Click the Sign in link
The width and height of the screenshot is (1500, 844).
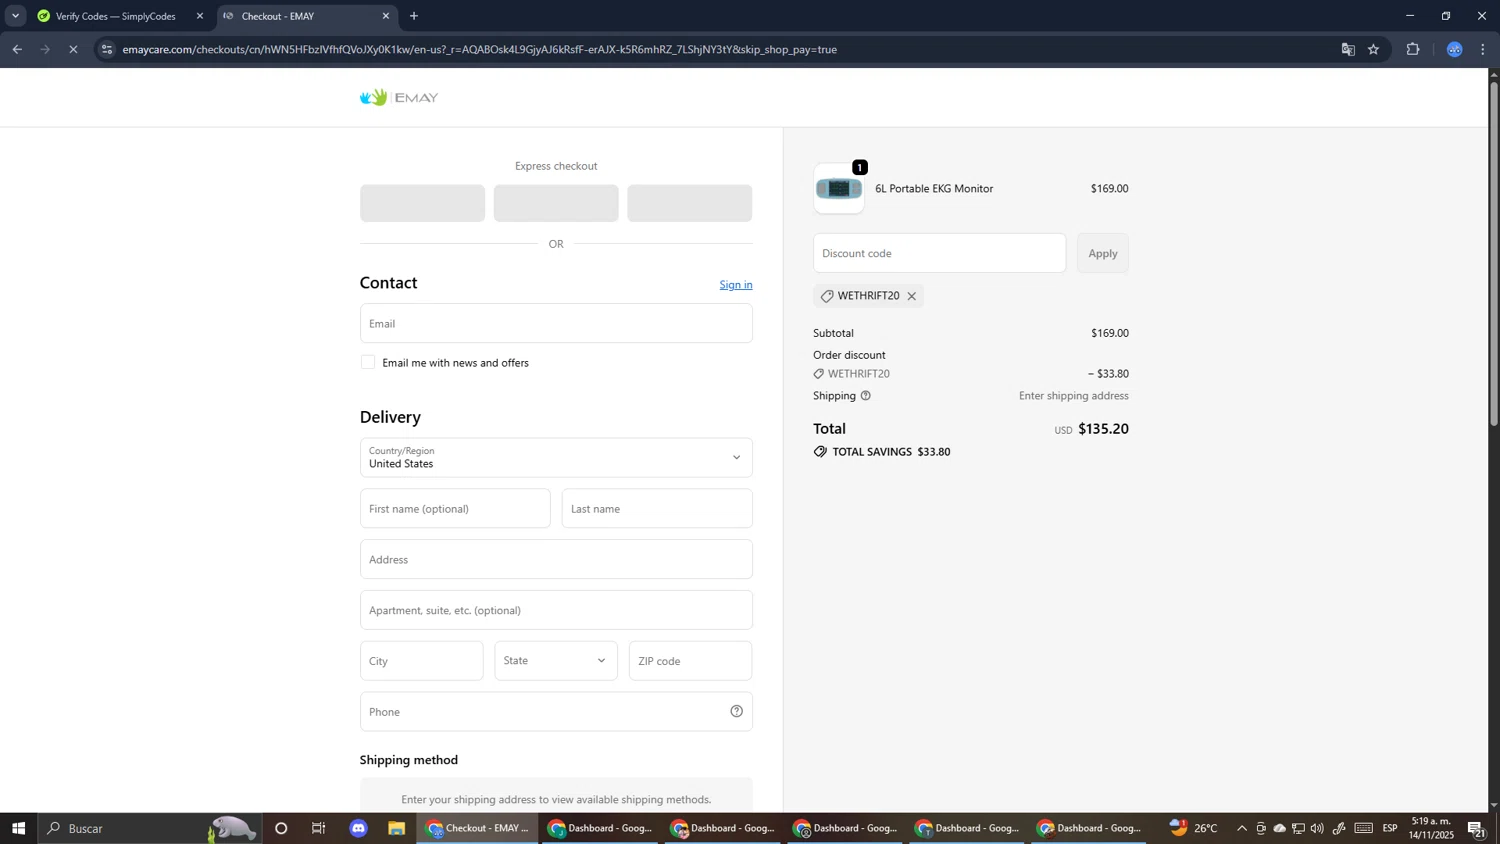click(736, 285)
